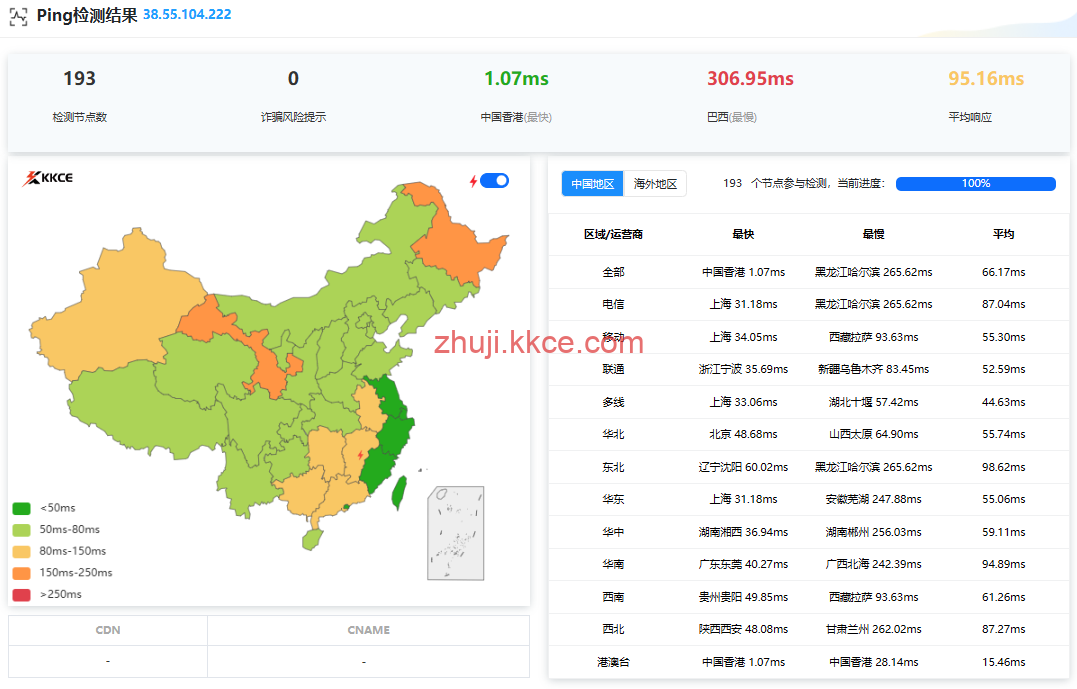Click the 平均 column header
This screenshot has width=1077, height=689.
pyautogui.click(x=1003, y=234)
